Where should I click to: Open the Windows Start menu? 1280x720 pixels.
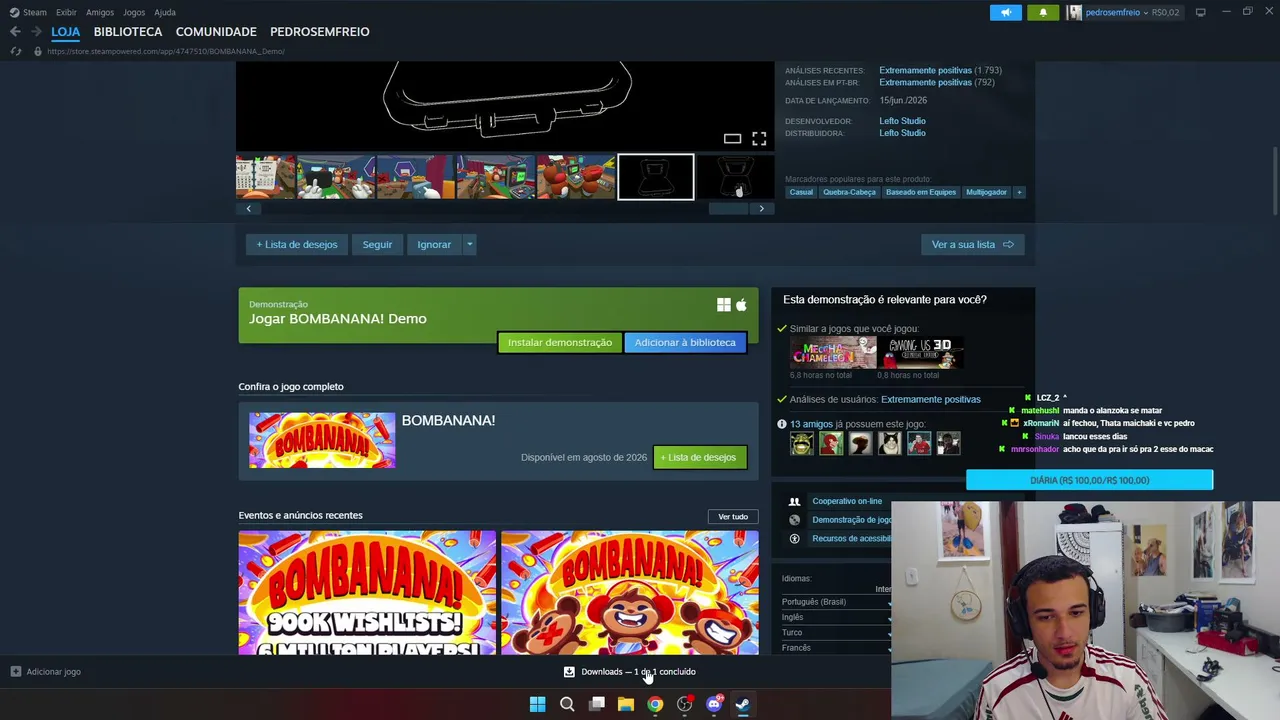537,704
